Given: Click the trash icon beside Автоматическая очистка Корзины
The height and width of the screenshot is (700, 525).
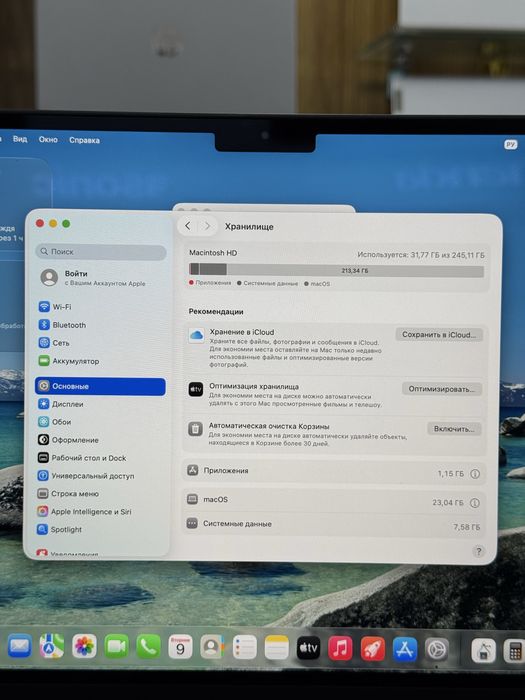Looking at the screenshot, I should [195, 429].
